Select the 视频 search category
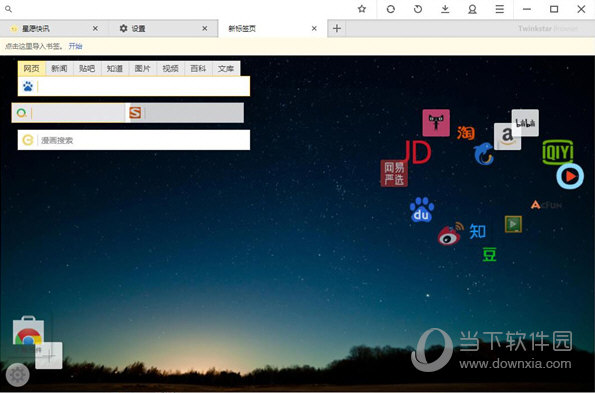Screen dimensions: 595x393 click(x=170, y=68)
